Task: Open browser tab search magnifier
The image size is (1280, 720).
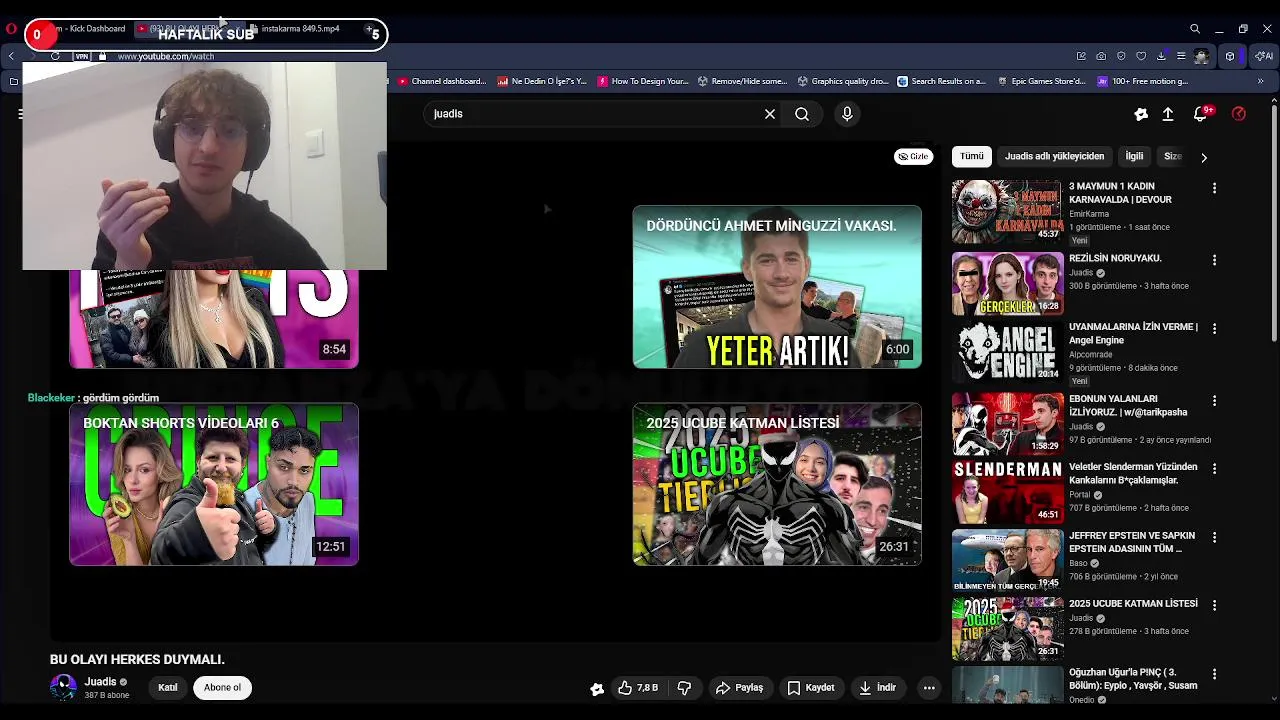Action: pos(1195,29)
